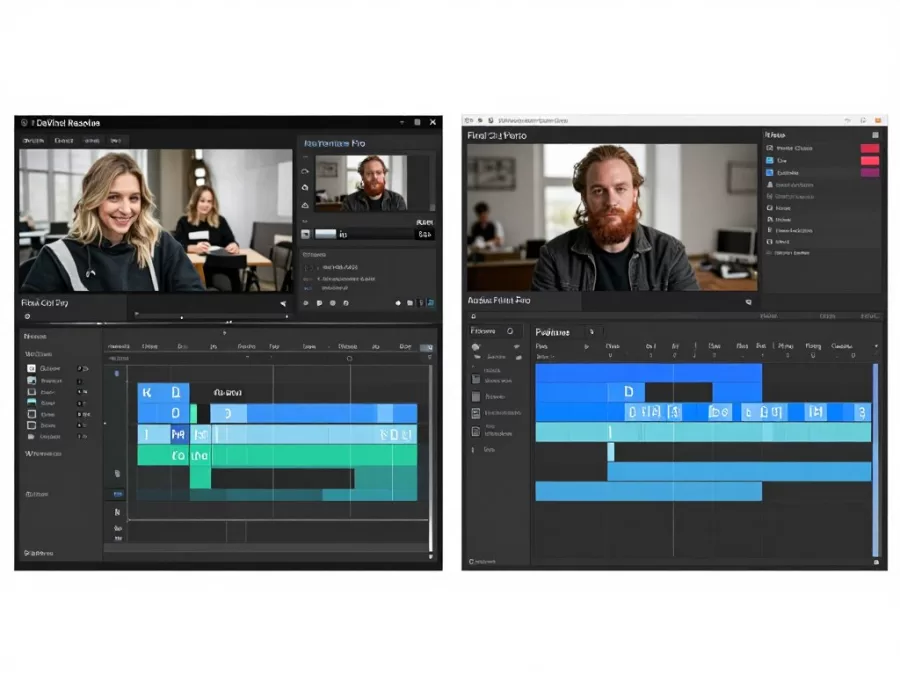
Task: Click the vertical scrollbar of the right window timeline
Action: point(875,459)
